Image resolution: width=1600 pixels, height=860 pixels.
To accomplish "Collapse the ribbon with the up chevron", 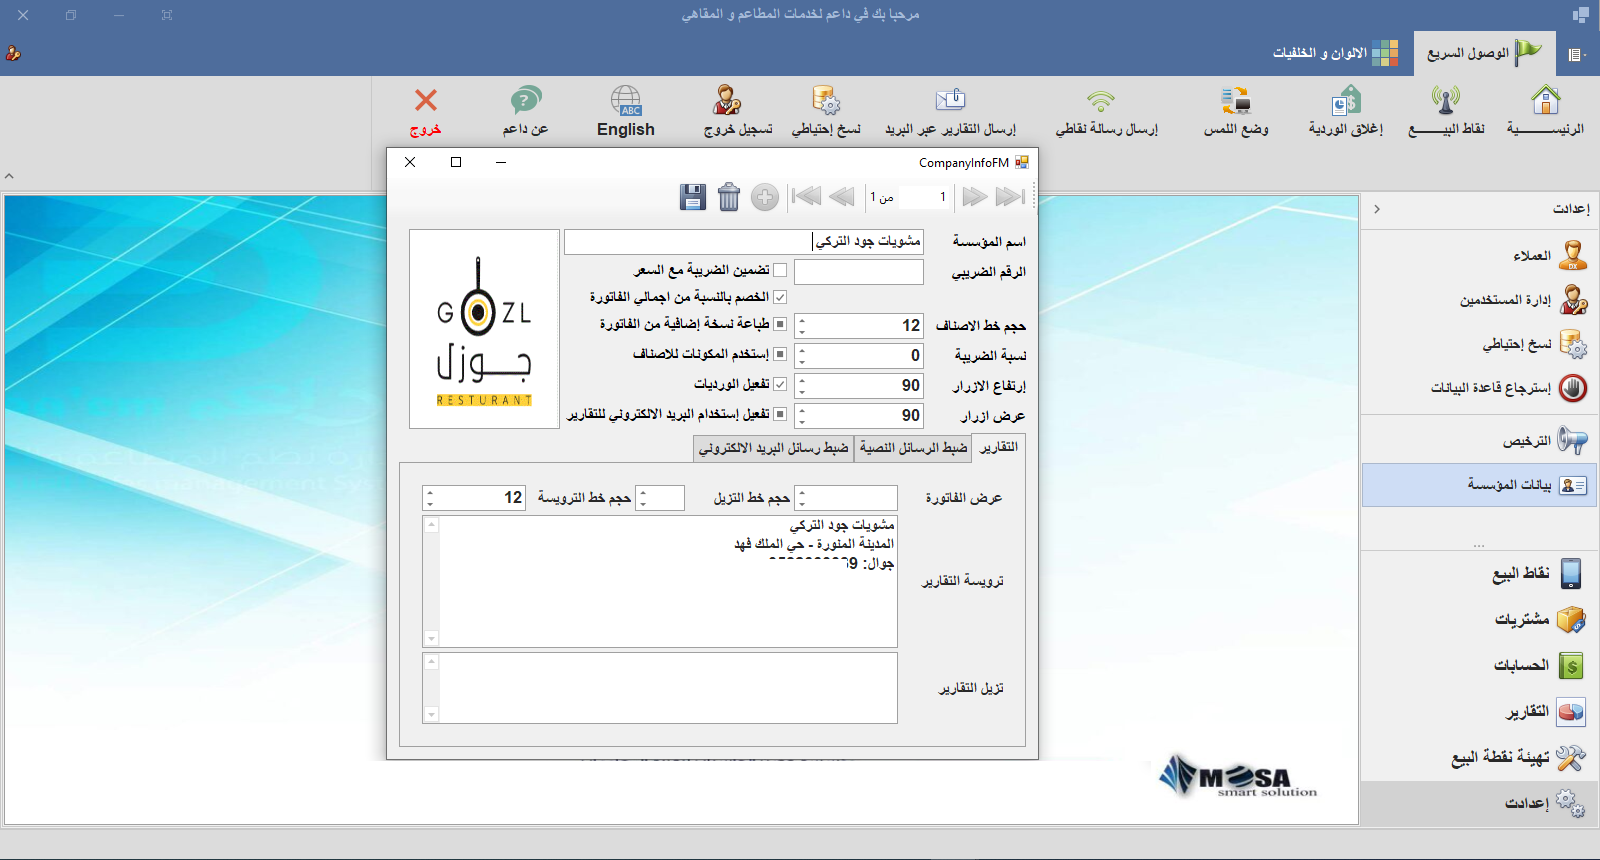I will coord(9,176).
